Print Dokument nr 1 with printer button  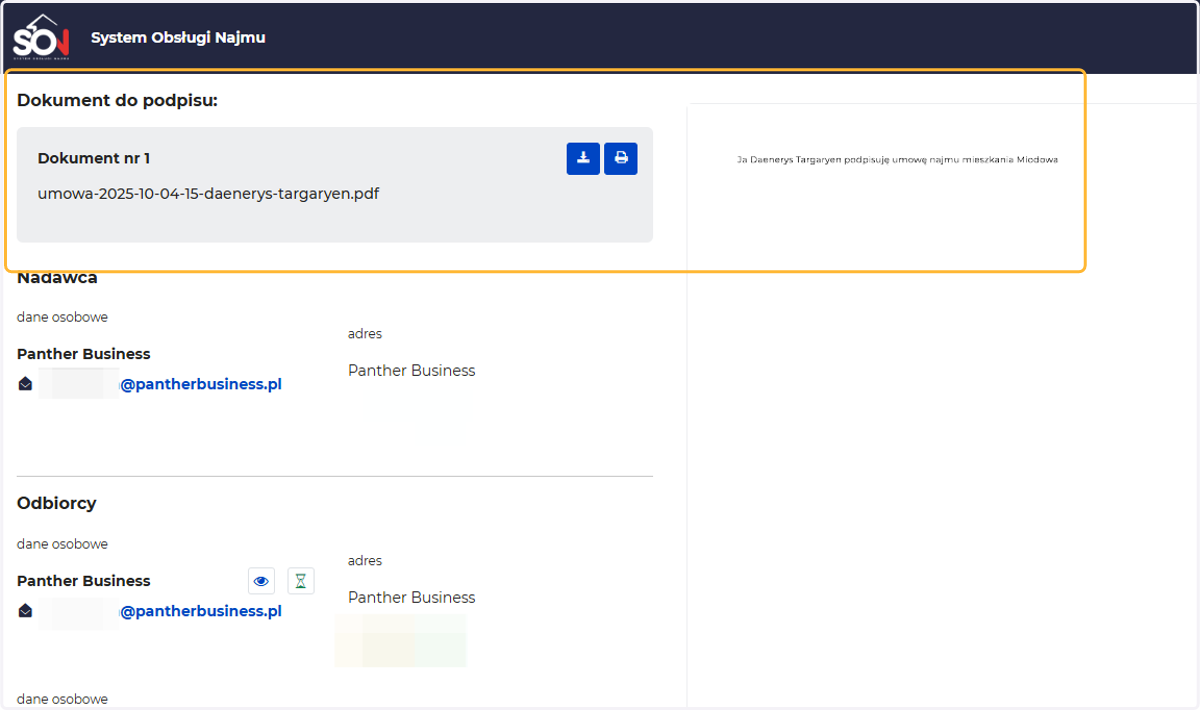621,158
